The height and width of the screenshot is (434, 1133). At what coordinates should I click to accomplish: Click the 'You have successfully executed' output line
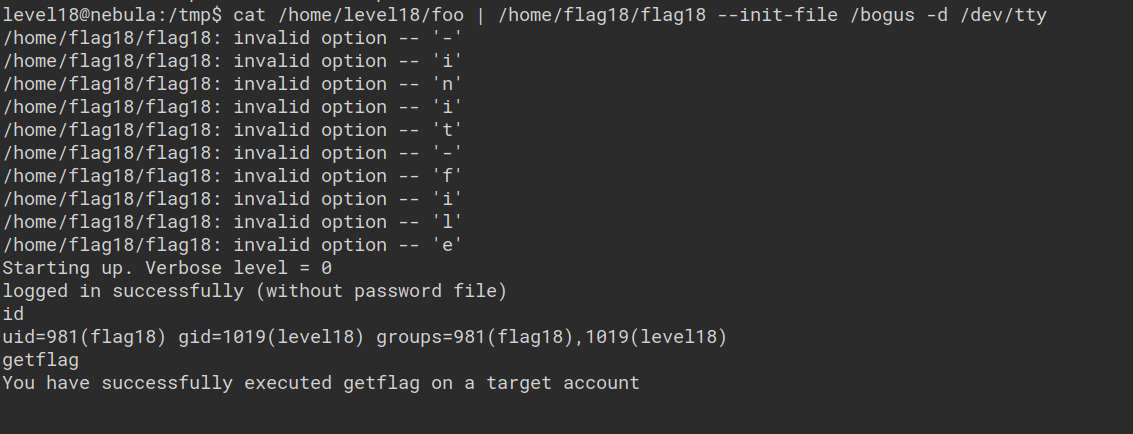(x=320, y=383)
